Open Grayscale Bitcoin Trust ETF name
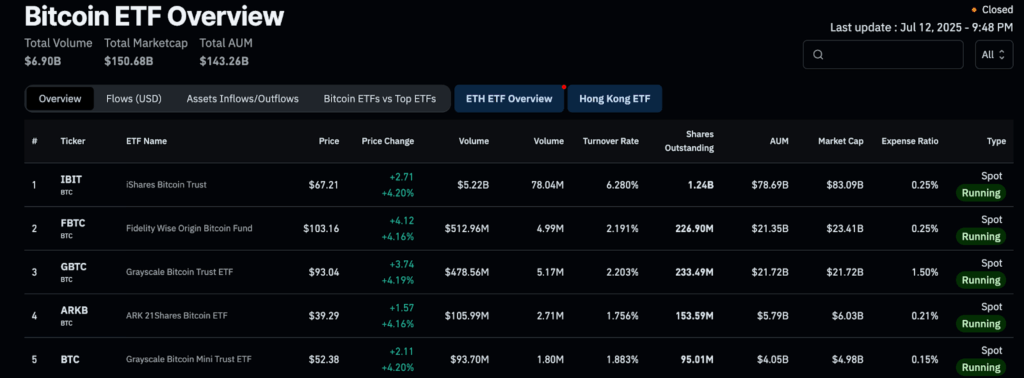The image size is (1024, 378). [179, 272]
